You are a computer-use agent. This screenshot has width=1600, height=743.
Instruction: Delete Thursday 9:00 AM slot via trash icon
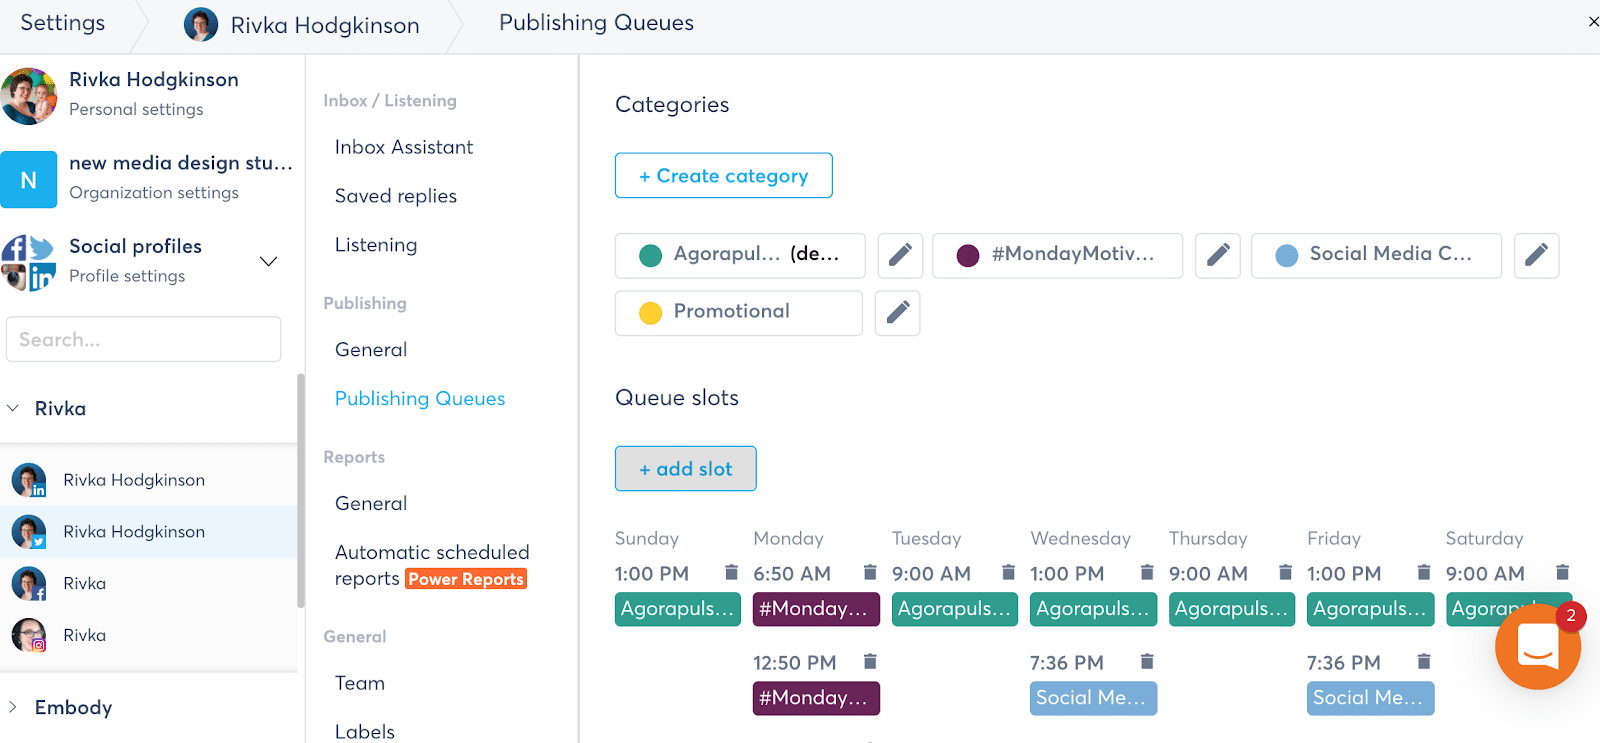[1285, 572]
